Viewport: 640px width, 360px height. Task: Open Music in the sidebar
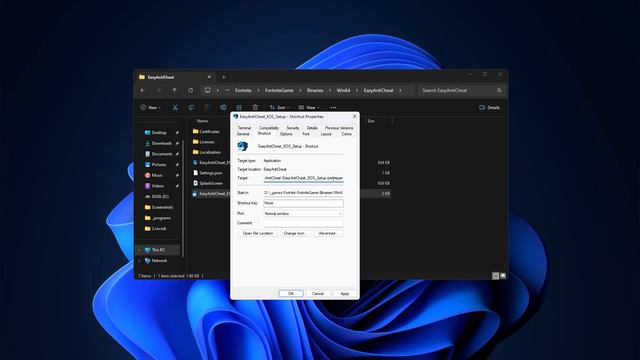[x=157, y=175]
